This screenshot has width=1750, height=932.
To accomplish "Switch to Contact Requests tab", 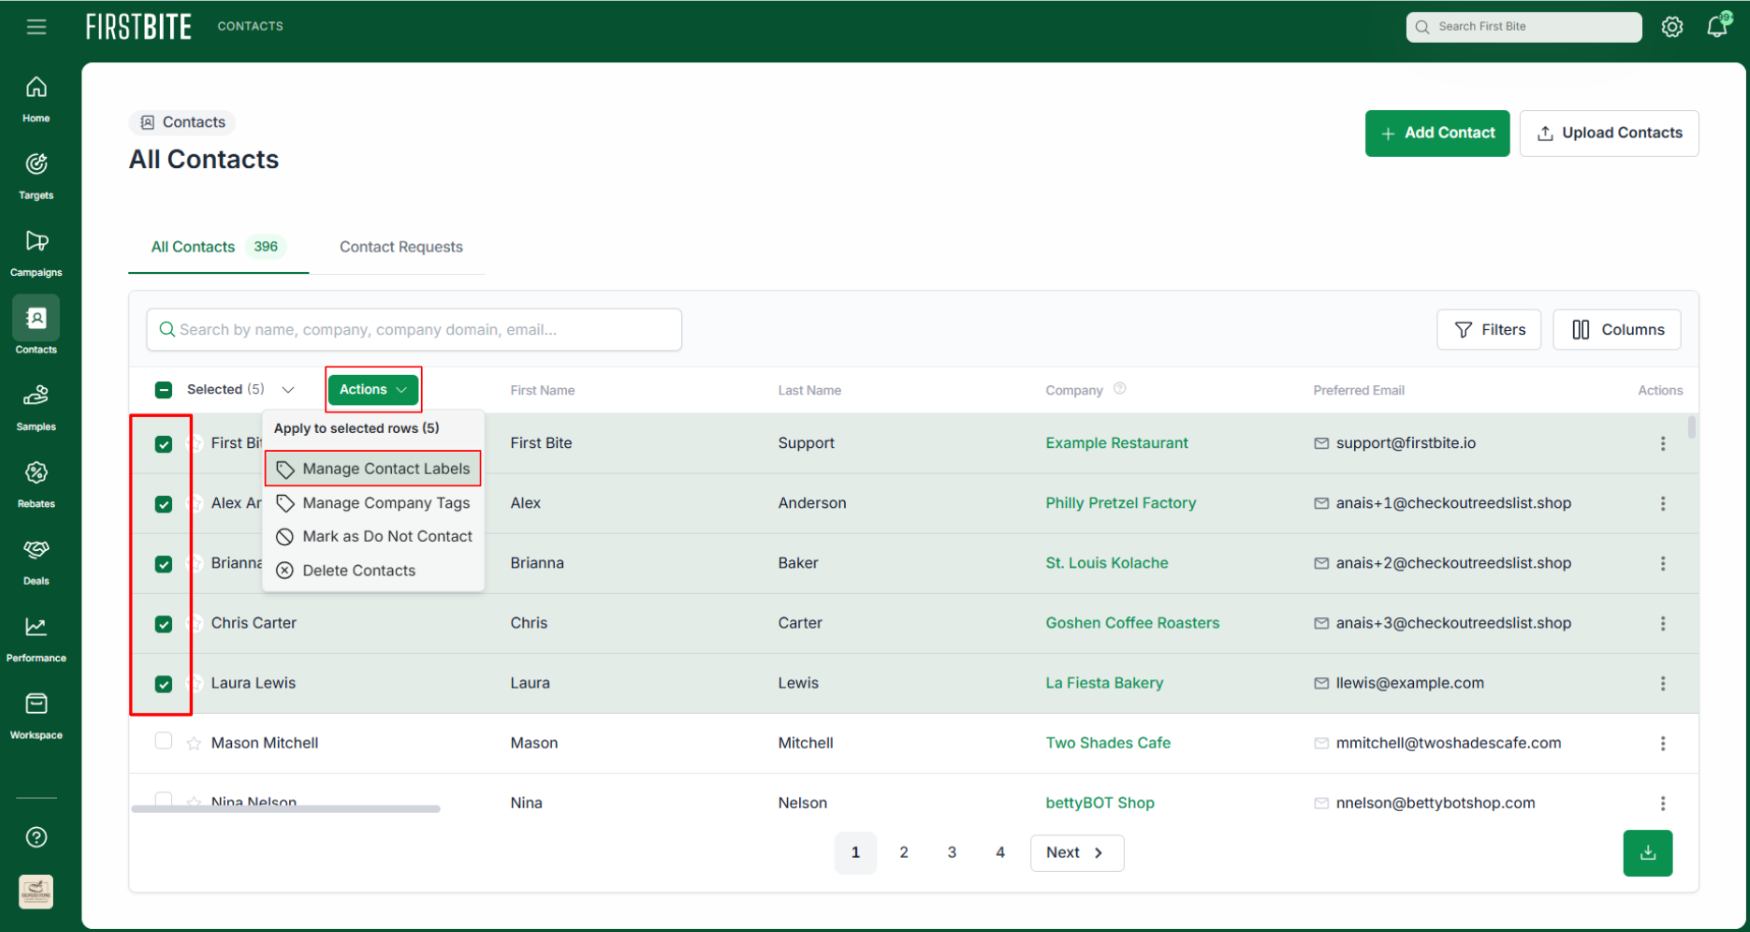I will coord(401,247).
